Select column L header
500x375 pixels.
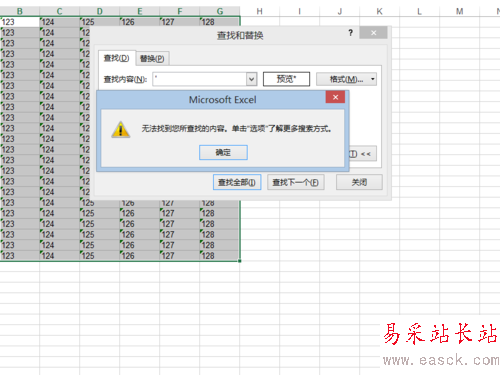[419, 11]
